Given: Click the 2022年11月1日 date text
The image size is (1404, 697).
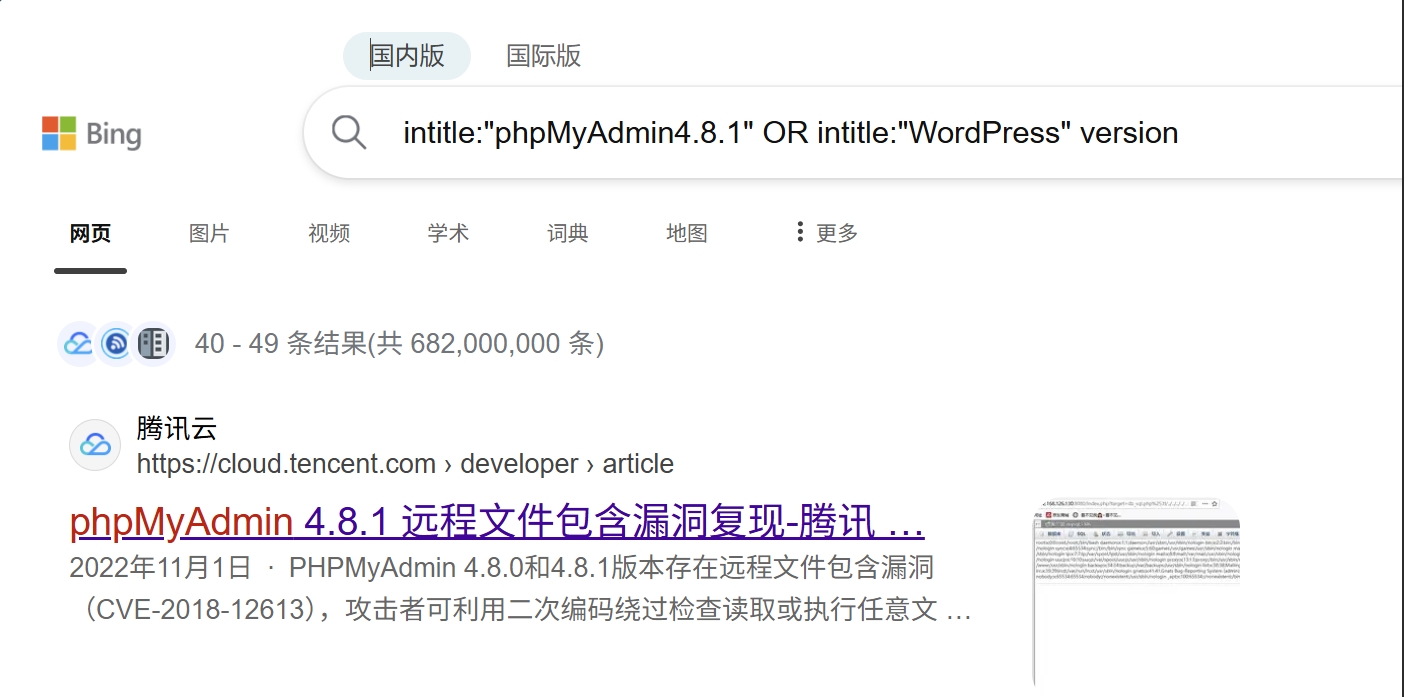Looking at the screenshot, I should tap(160, 569).
